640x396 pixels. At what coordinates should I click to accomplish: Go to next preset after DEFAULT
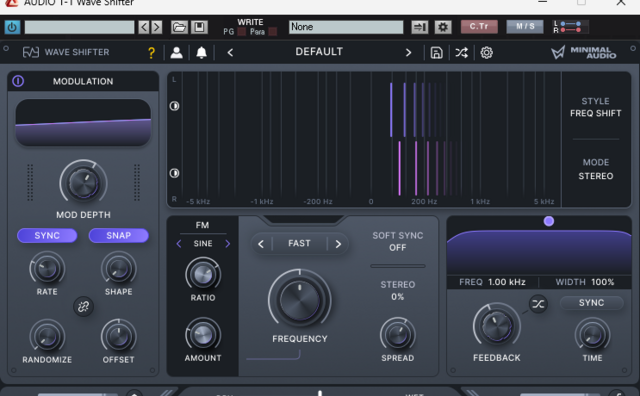pyautogui.click(x=408, y=53)
